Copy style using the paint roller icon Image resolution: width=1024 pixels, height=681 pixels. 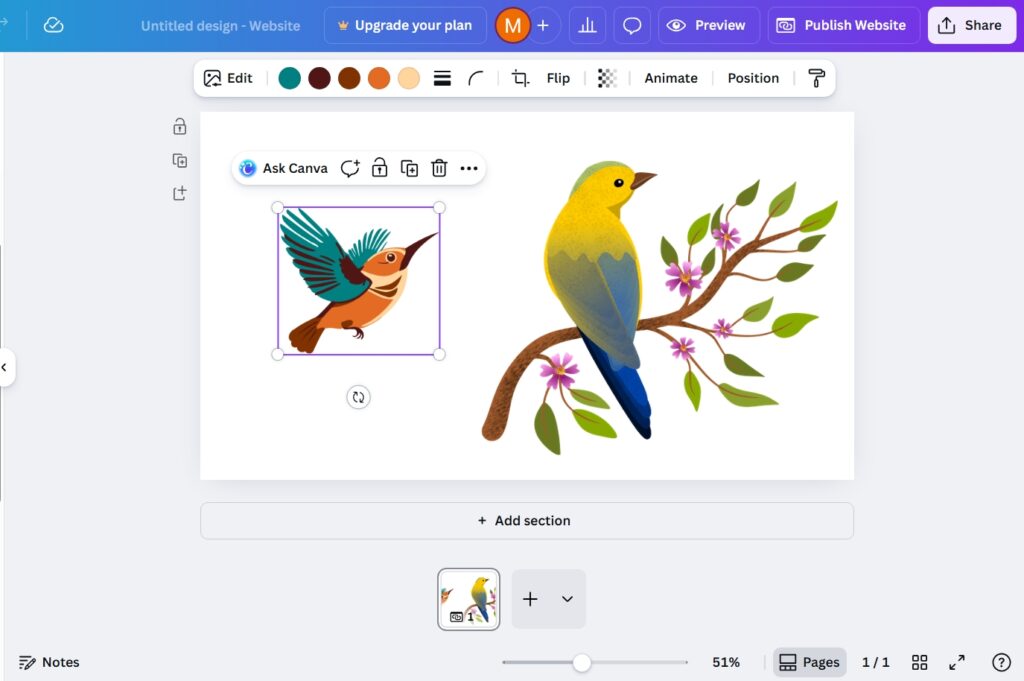coord(816,77)
